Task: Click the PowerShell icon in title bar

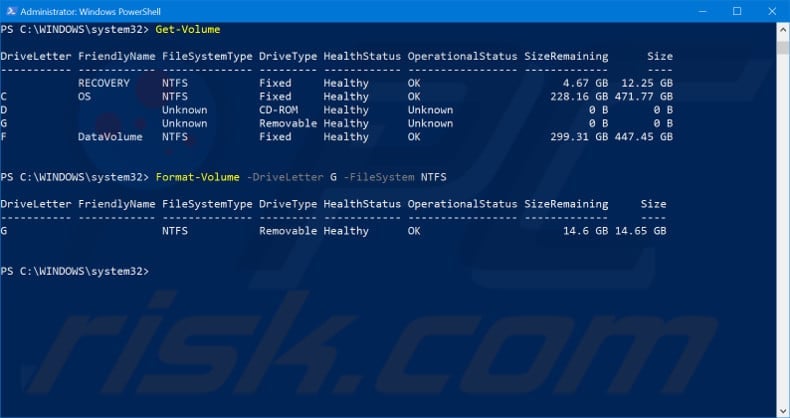Action: click(x=11, y=11)
